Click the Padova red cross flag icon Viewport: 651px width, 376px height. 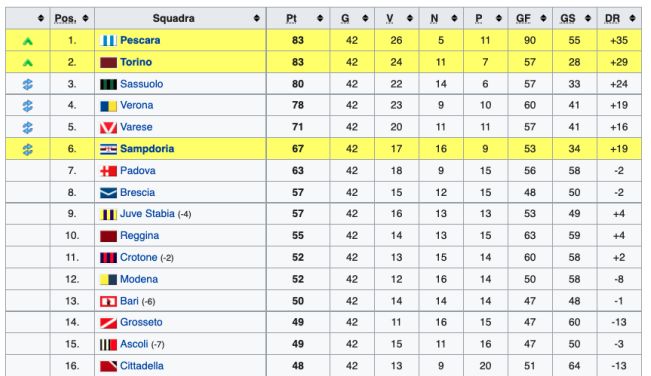pos(108,171)
